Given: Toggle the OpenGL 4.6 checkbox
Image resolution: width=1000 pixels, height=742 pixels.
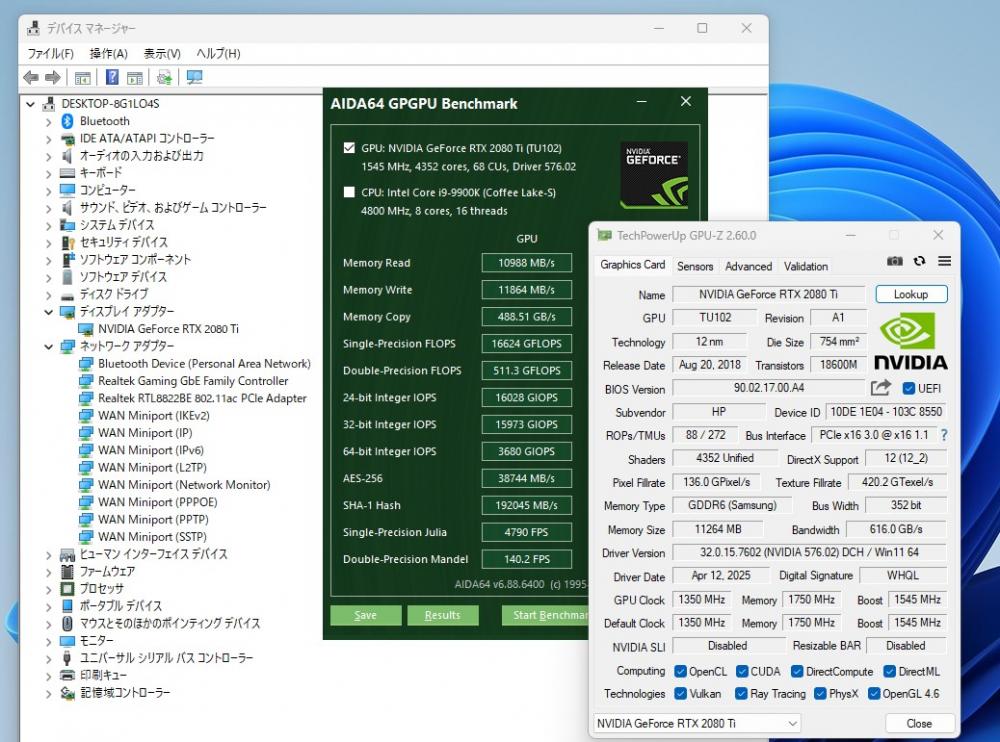Looking at the screenshot, I should [874, 694].
